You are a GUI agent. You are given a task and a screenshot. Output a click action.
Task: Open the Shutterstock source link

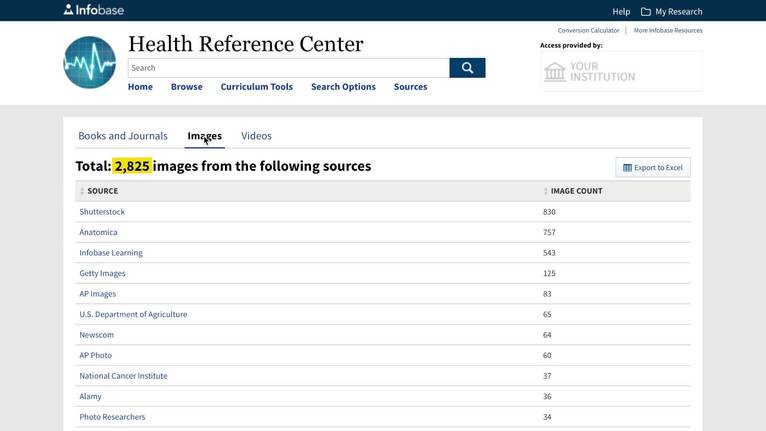tap(102, 212)
